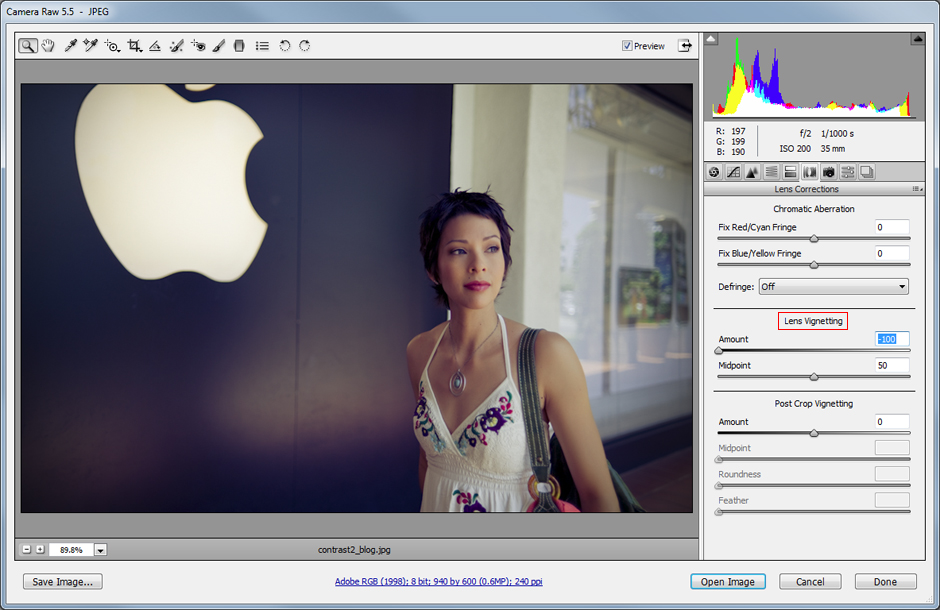Toggle full screen mode icon

tap(685, 46)
